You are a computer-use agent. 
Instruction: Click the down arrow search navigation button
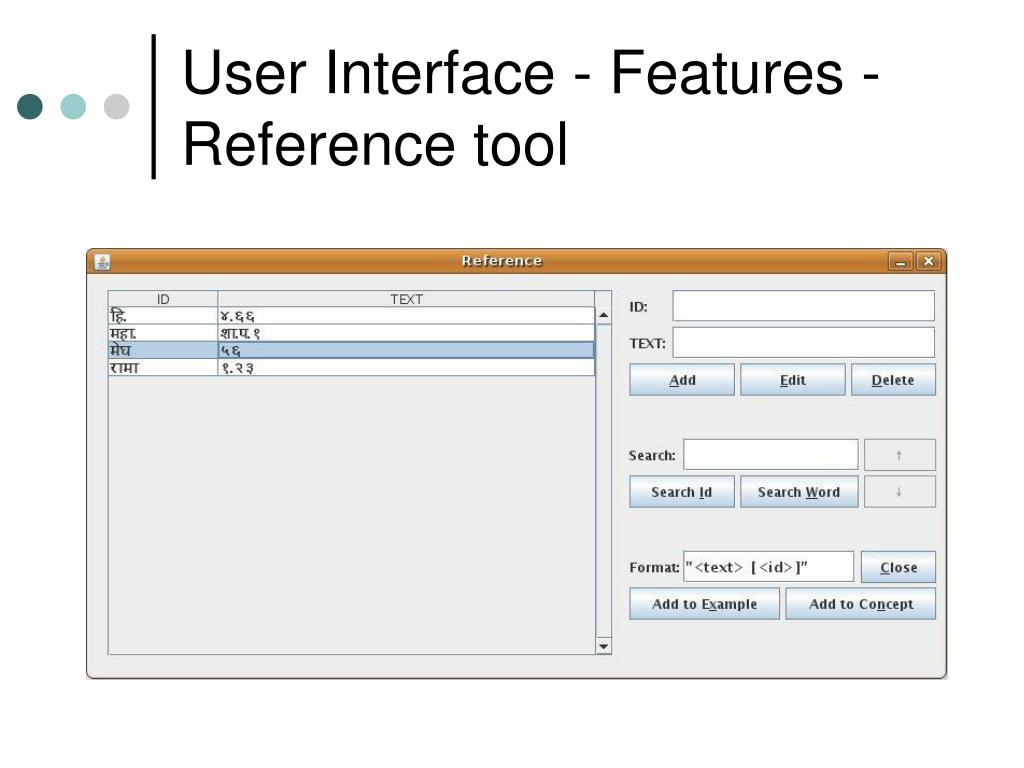pyautogui.click(x=899, y=492)
